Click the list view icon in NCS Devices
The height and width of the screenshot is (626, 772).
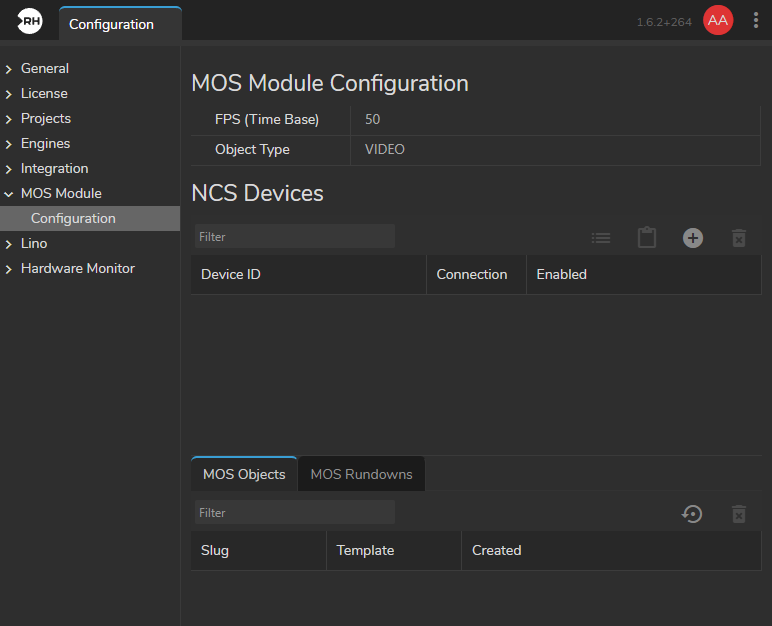point(601,238)
